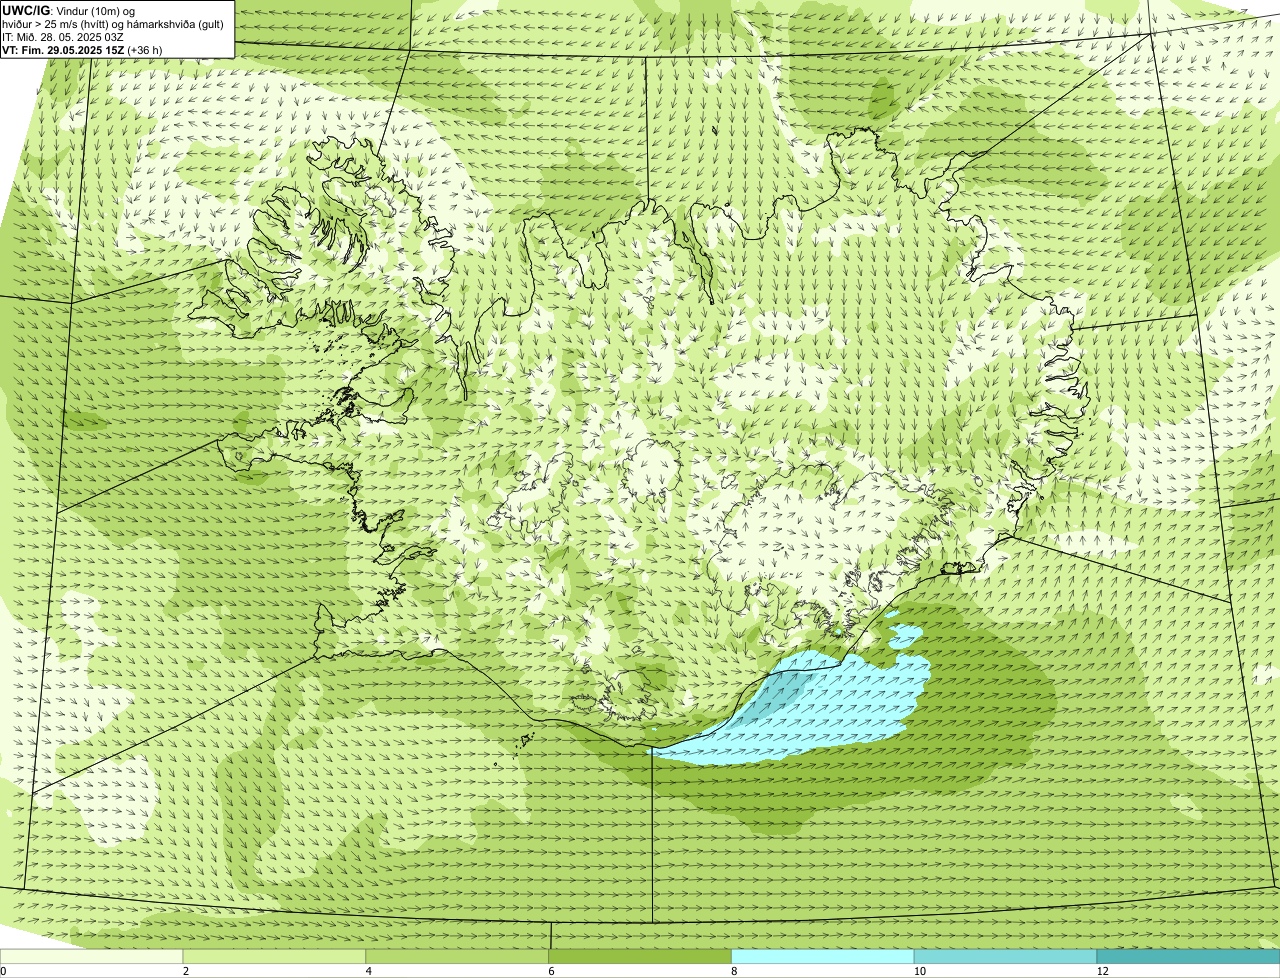Select the green 4–6 m/s legend segment
This screenshot has width=1280, height=978.
[x=458, y=956]
